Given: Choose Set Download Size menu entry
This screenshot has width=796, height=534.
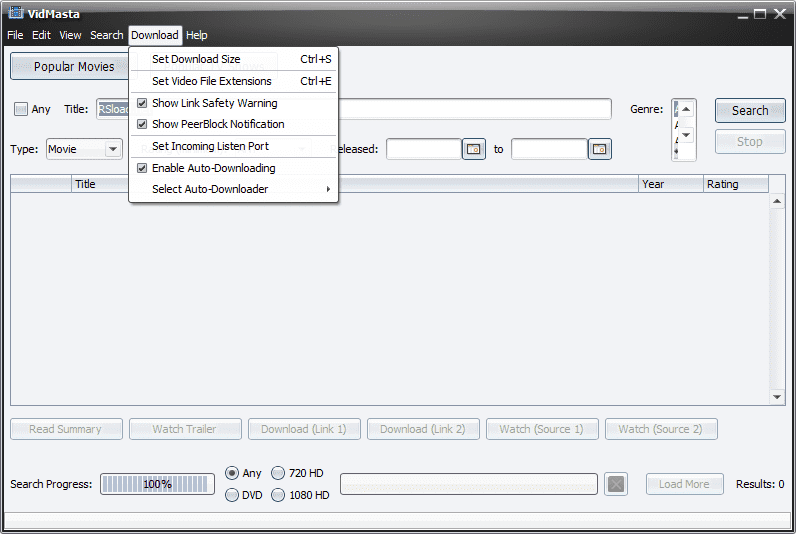Looking at the screenshot, I should pyautogui.click(x=196, y=59).
